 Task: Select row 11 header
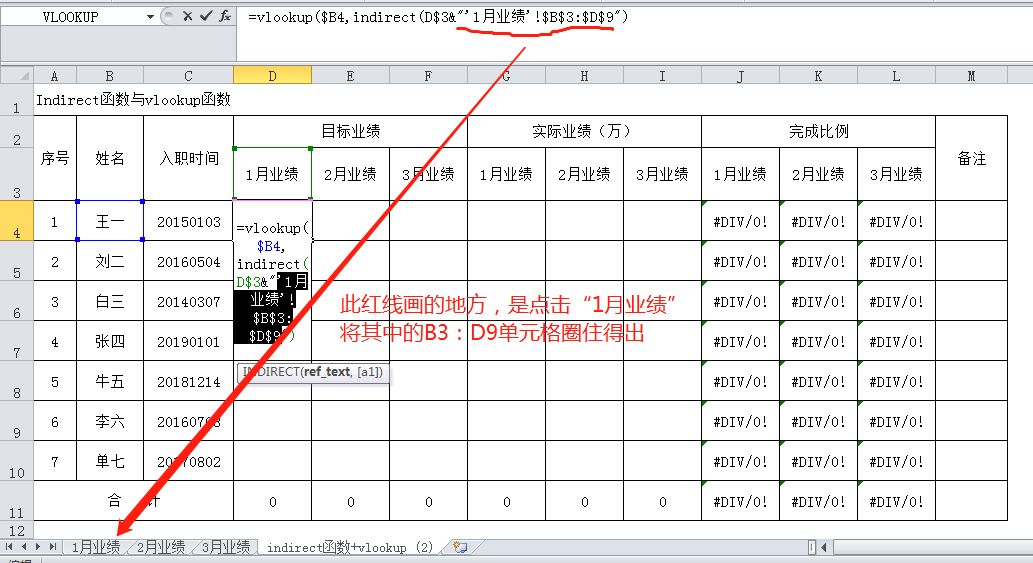pos(16,501)
